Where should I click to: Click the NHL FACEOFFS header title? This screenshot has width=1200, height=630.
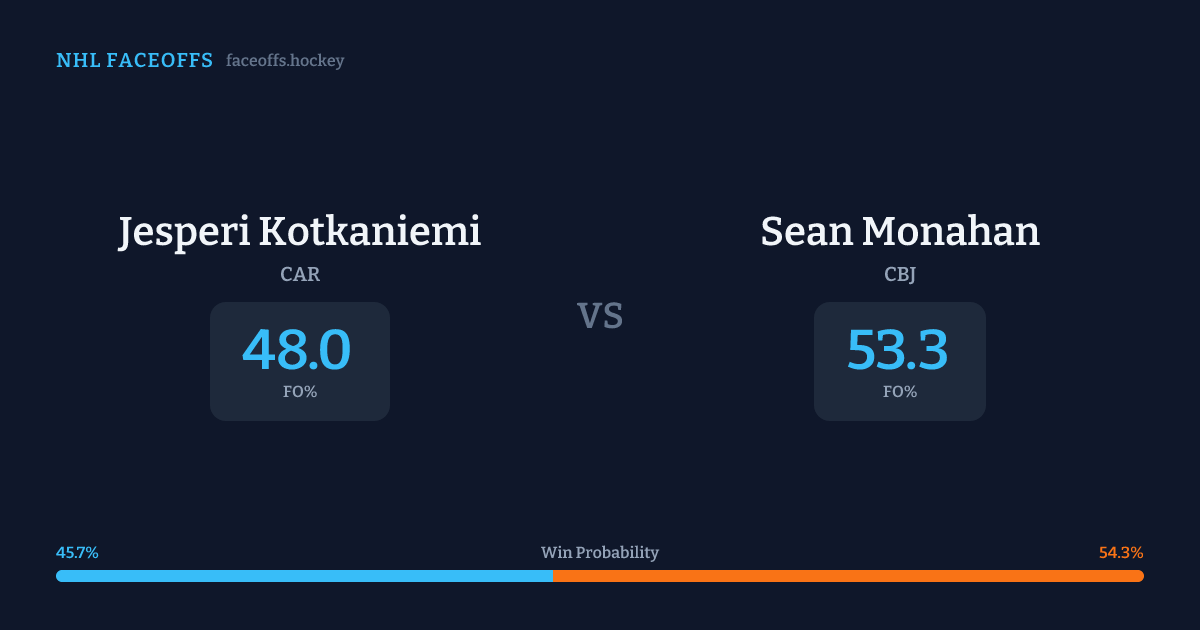(134, 61)
